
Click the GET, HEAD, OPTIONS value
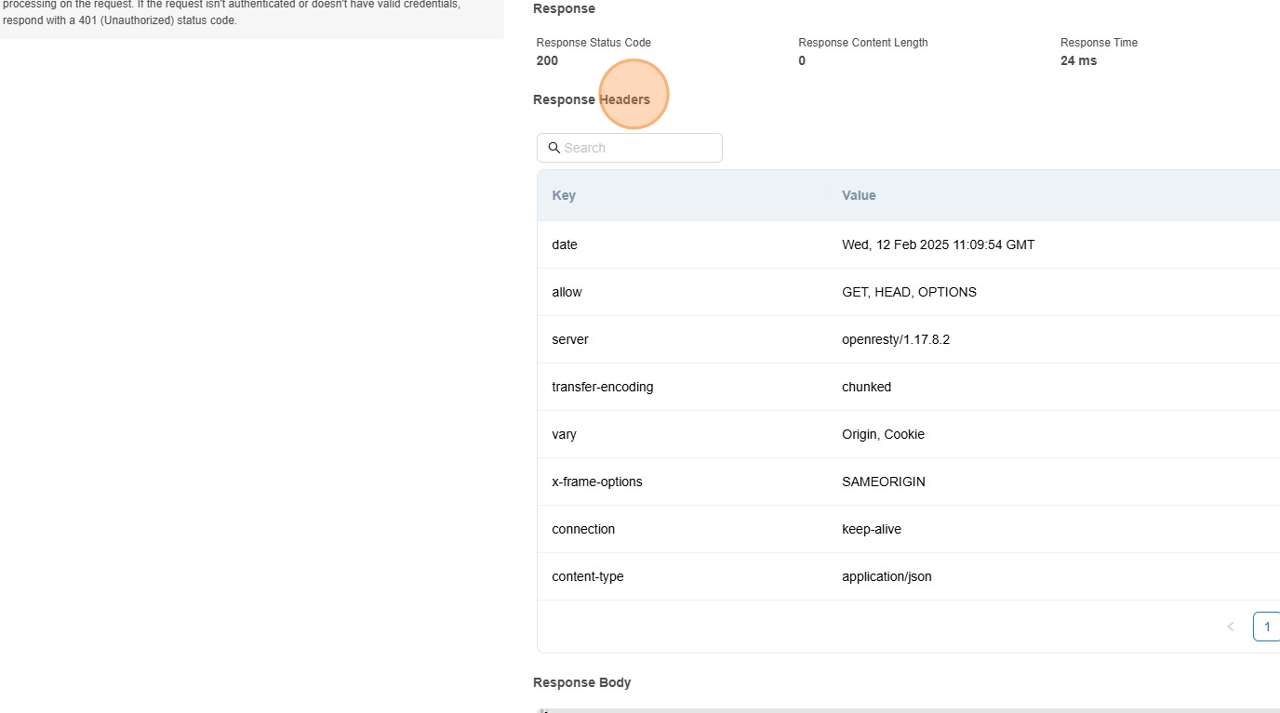click(909, 292)
